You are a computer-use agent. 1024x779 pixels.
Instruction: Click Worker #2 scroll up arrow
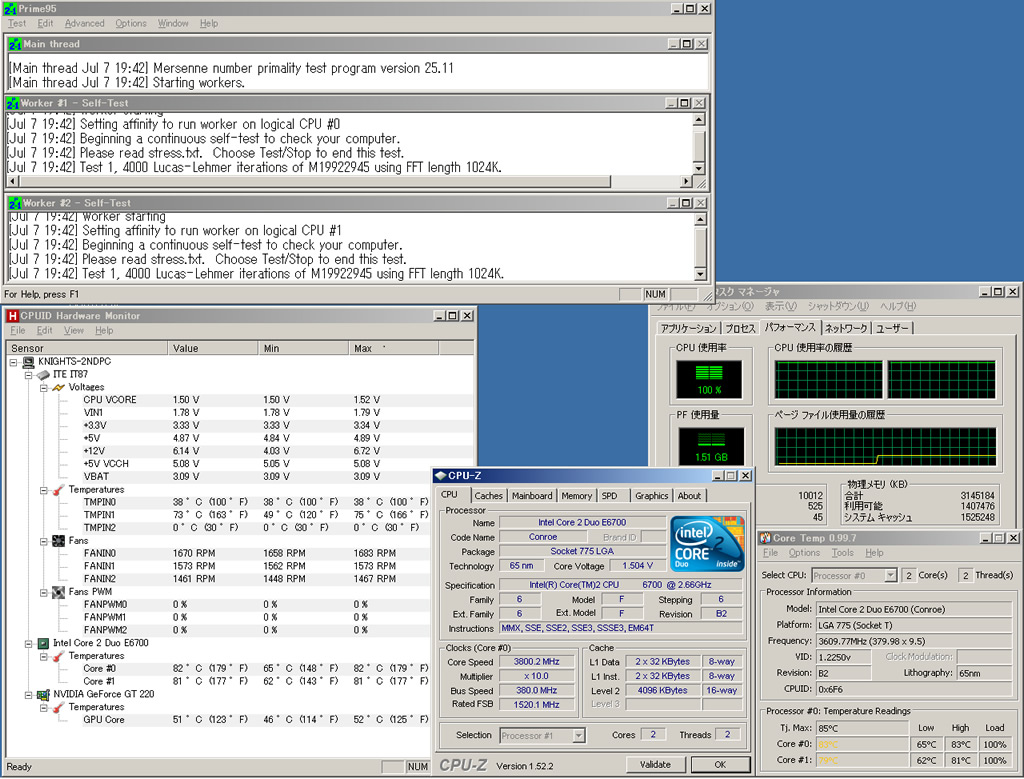click(x=700, y=219)
